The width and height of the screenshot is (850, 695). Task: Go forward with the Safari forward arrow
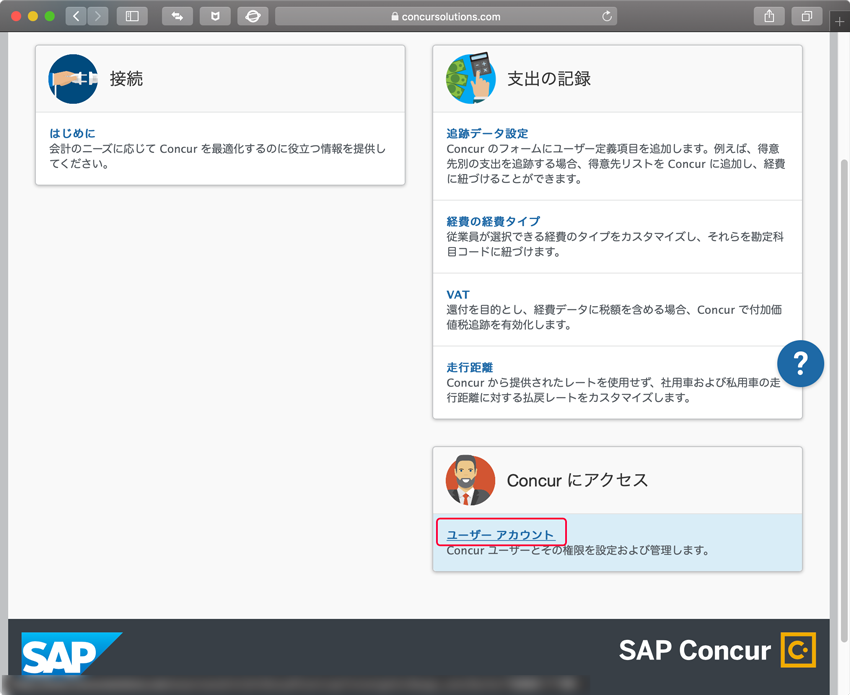tap(98, 16)
